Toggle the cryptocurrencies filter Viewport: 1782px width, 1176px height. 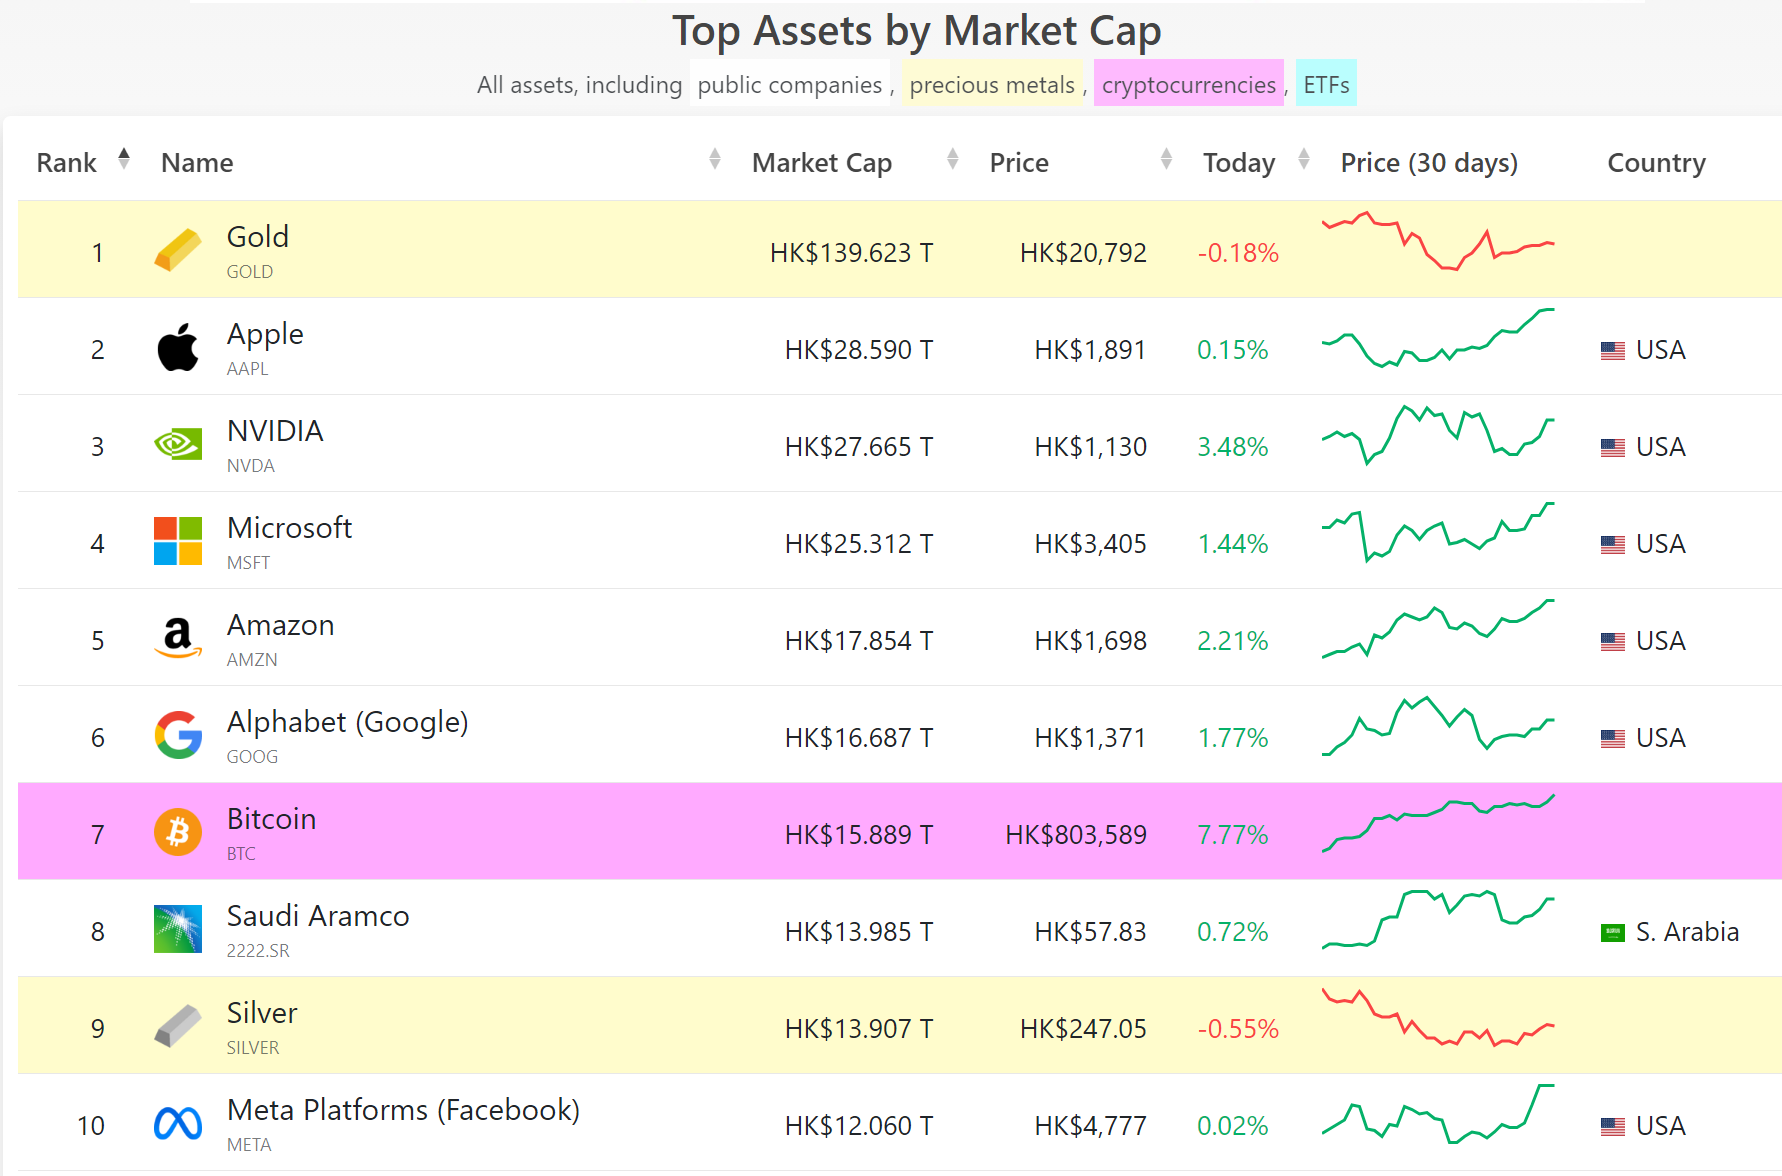tap(1189, 85)
